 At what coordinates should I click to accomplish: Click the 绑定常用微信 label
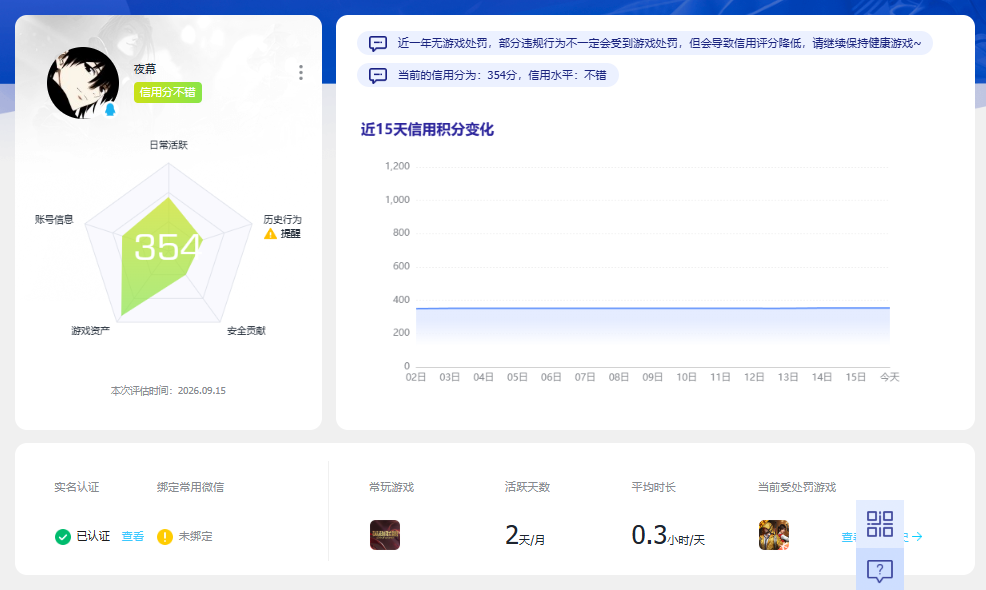191,487
